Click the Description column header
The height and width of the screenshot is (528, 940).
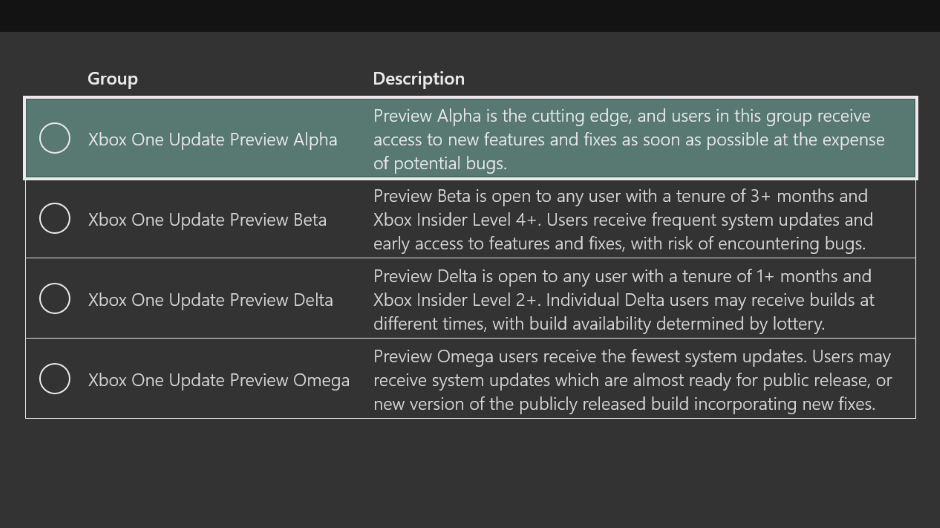click(x=418, y=78)
